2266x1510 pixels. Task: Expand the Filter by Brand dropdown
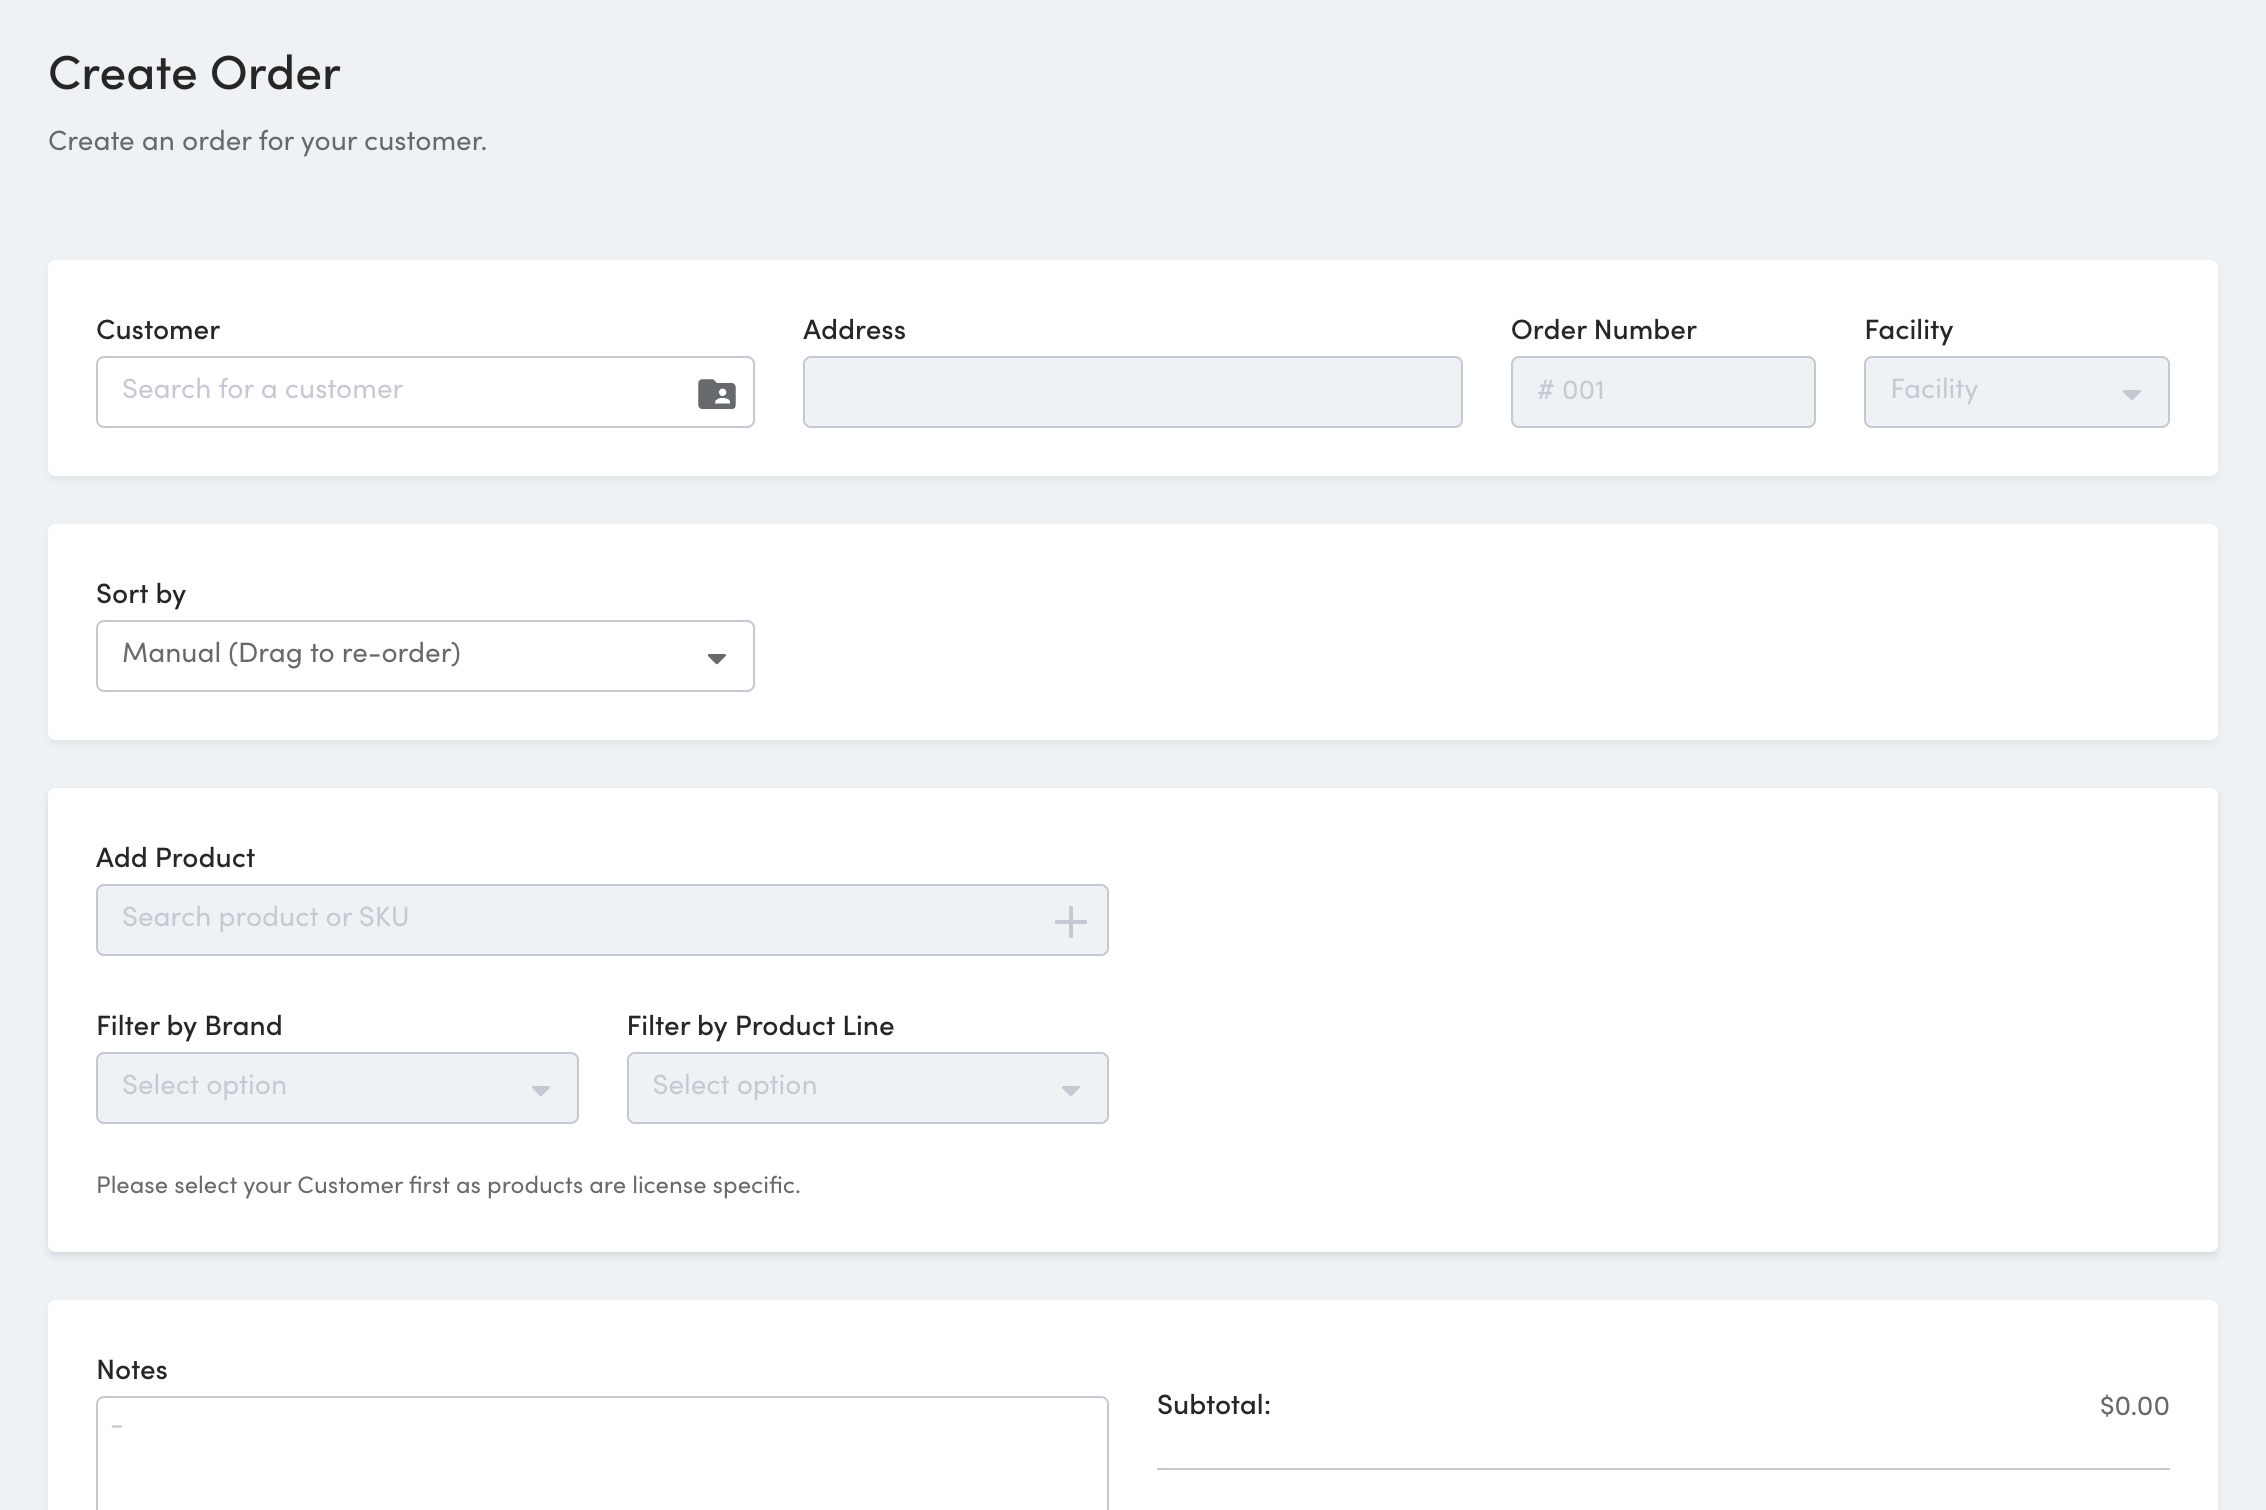(x=337, y=1088)
